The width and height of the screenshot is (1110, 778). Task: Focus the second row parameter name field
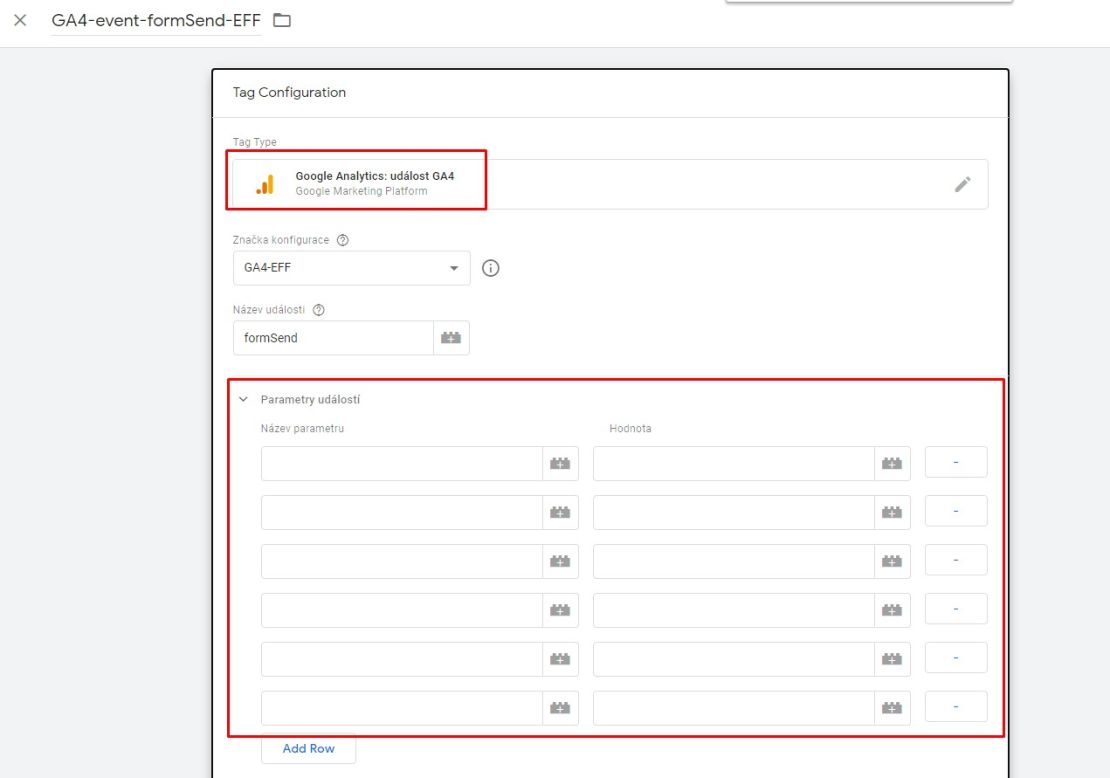pos(401,512)
